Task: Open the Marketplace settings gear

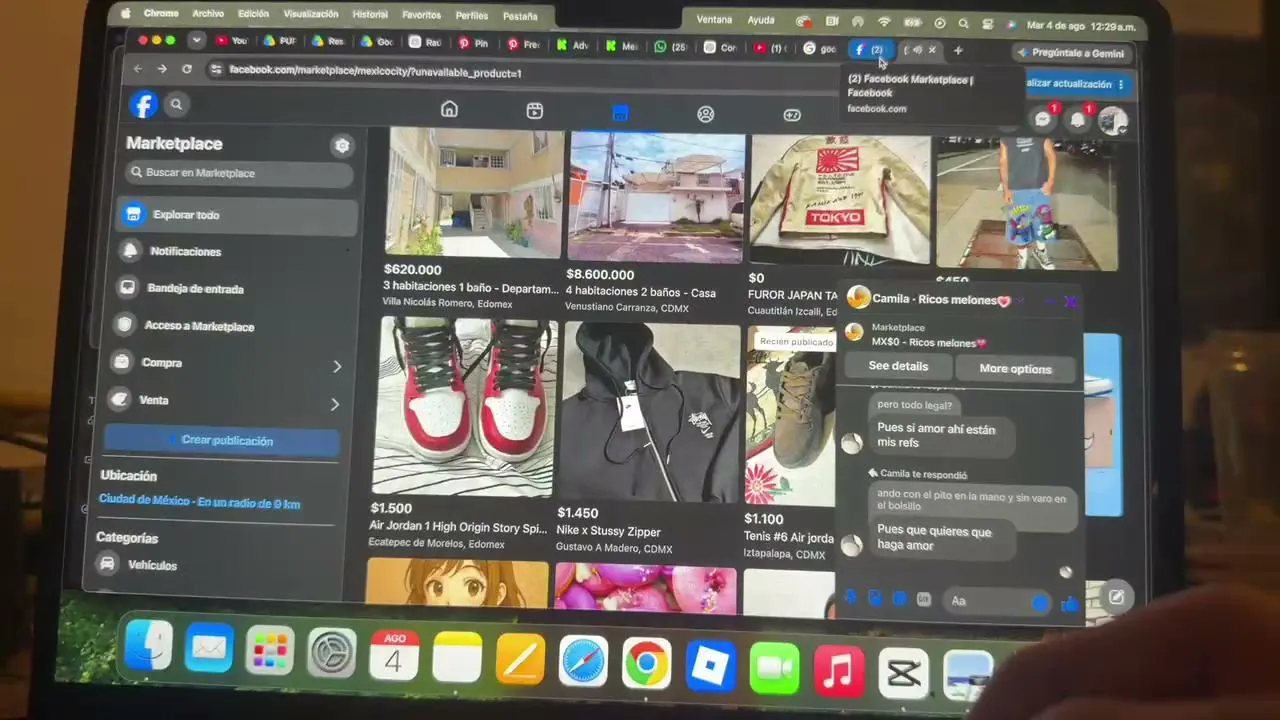Action: point(342,146)
